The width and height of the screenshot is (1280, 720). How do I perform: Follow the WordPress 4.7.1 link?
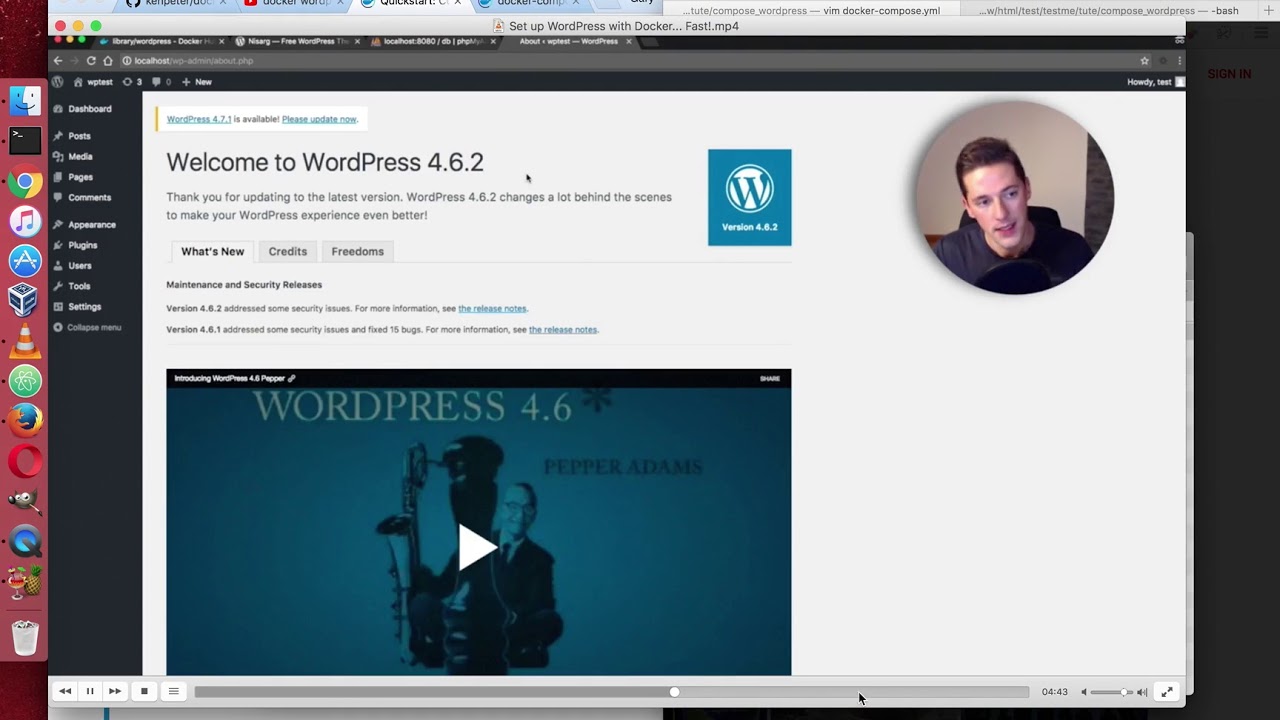(199, 119)
